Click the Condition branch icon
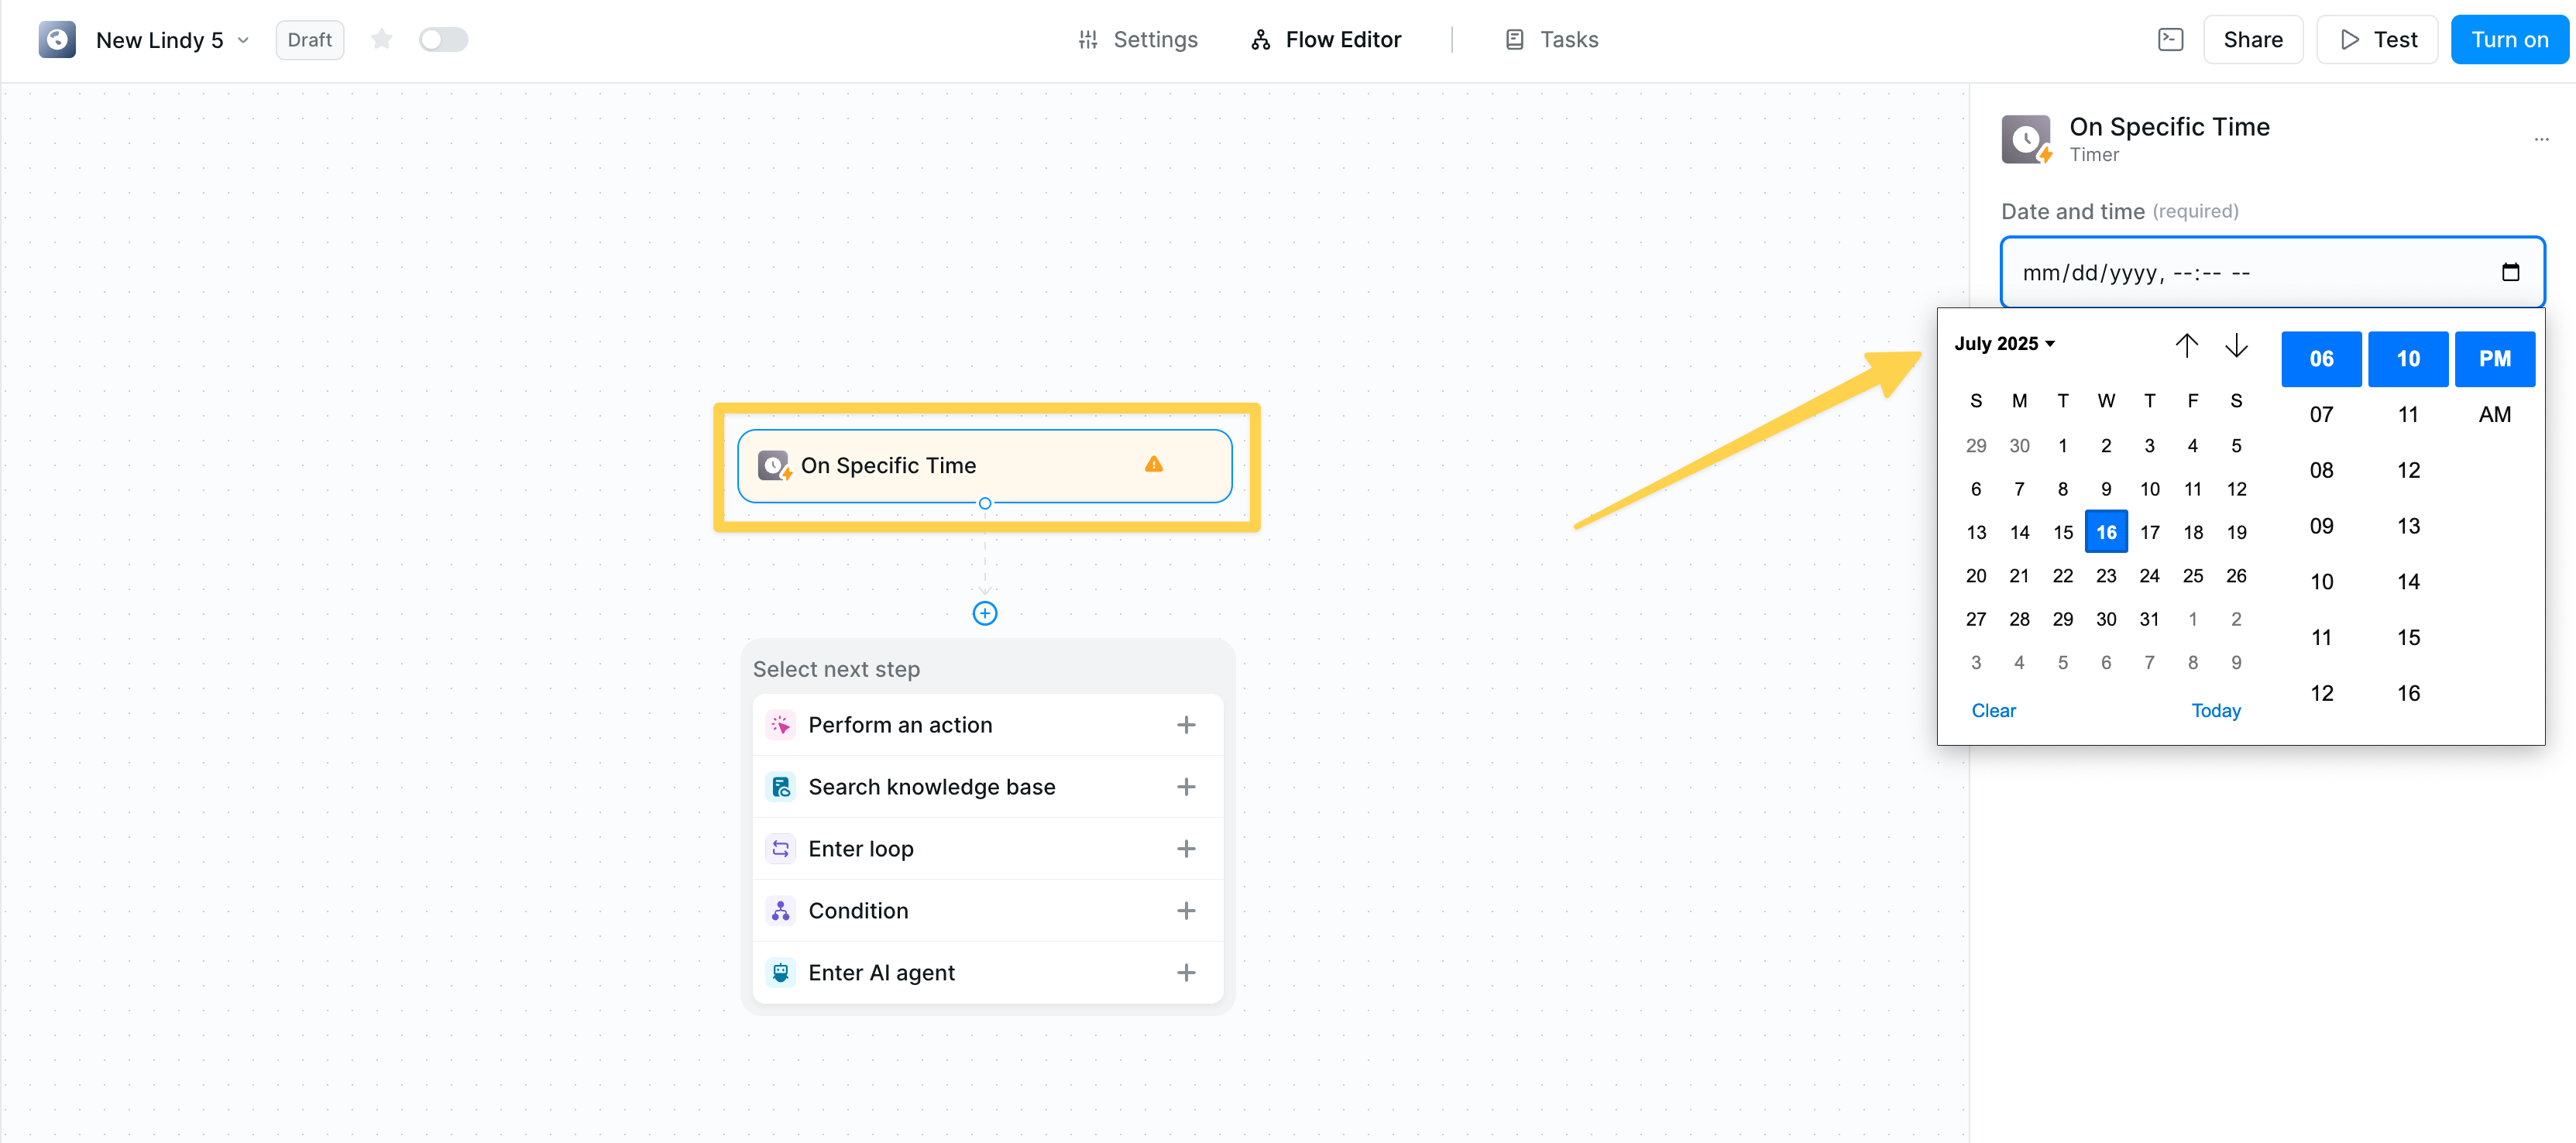2576x1143 pixels. point(781,910)
